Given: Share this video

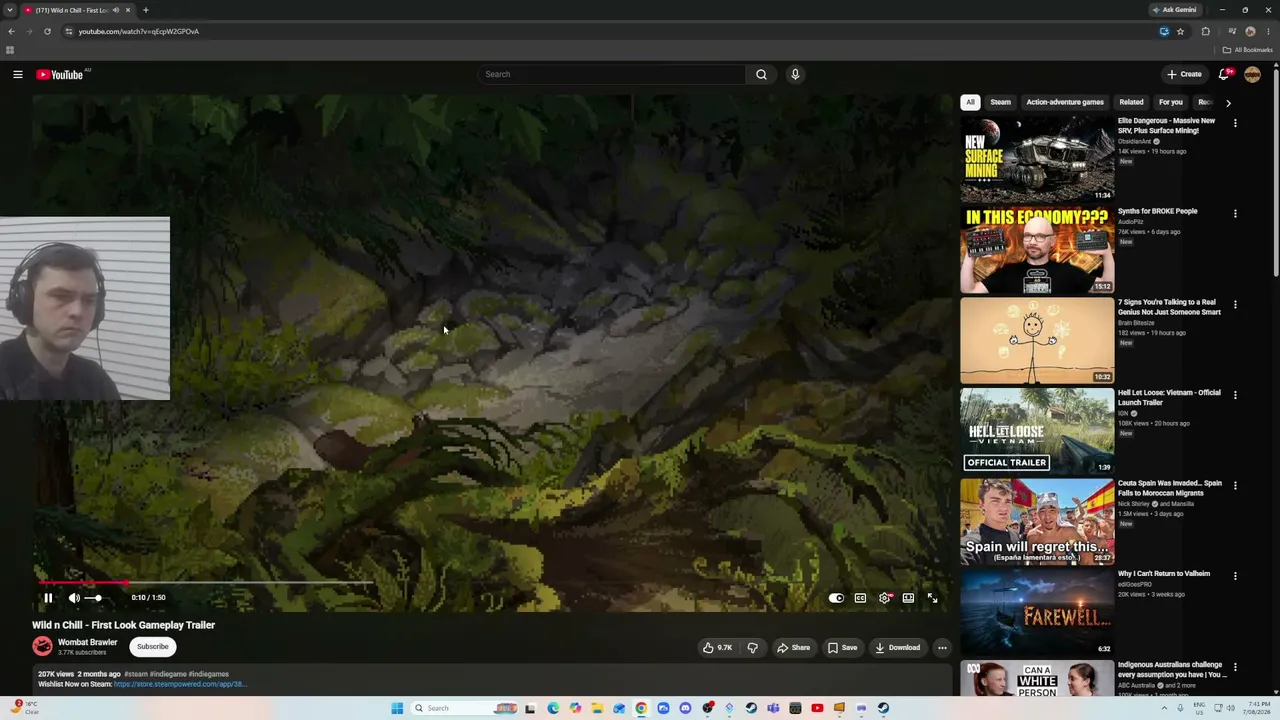Looking at the screenshot, I should point(794,647).
